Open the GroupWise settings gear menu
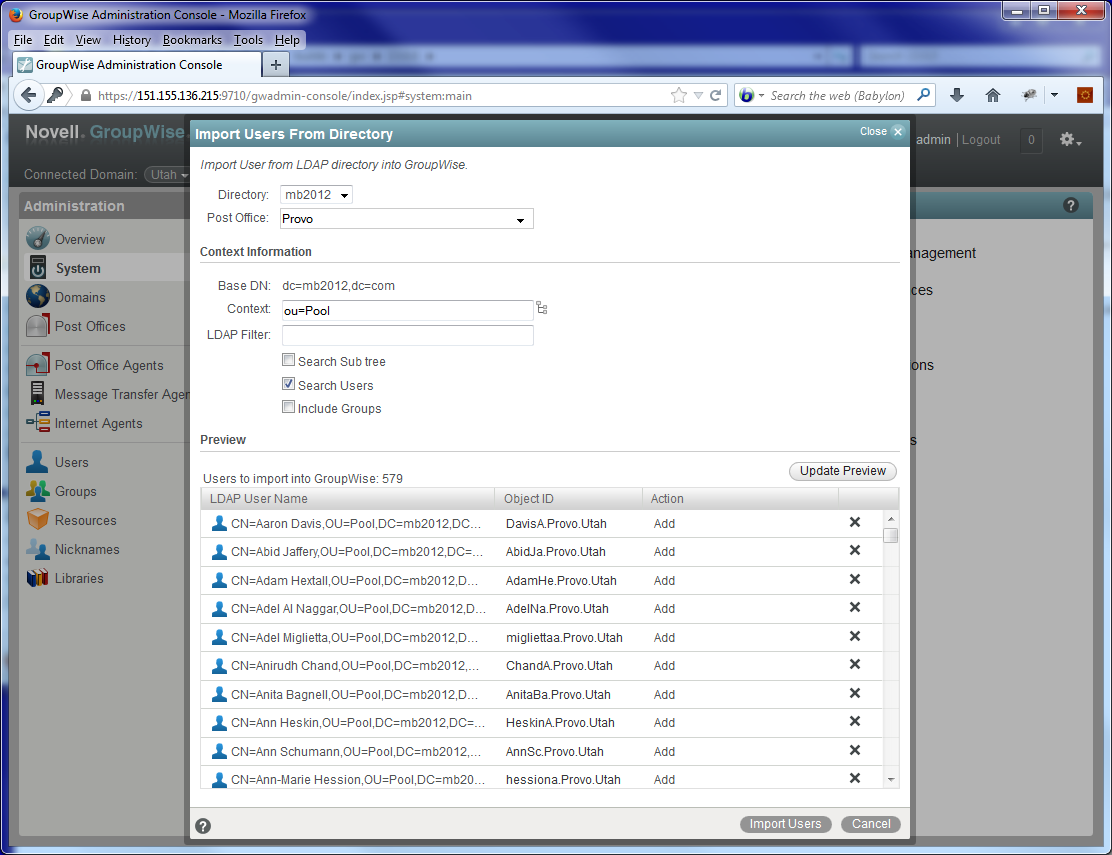 coord(1070,140)
